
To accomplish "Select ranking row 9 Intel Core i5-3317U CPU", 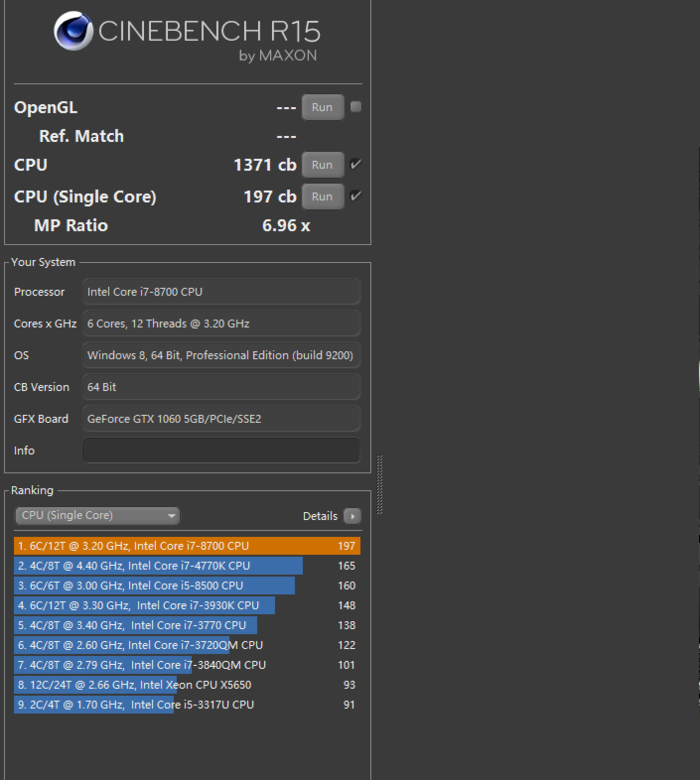I will pos(187,705).
